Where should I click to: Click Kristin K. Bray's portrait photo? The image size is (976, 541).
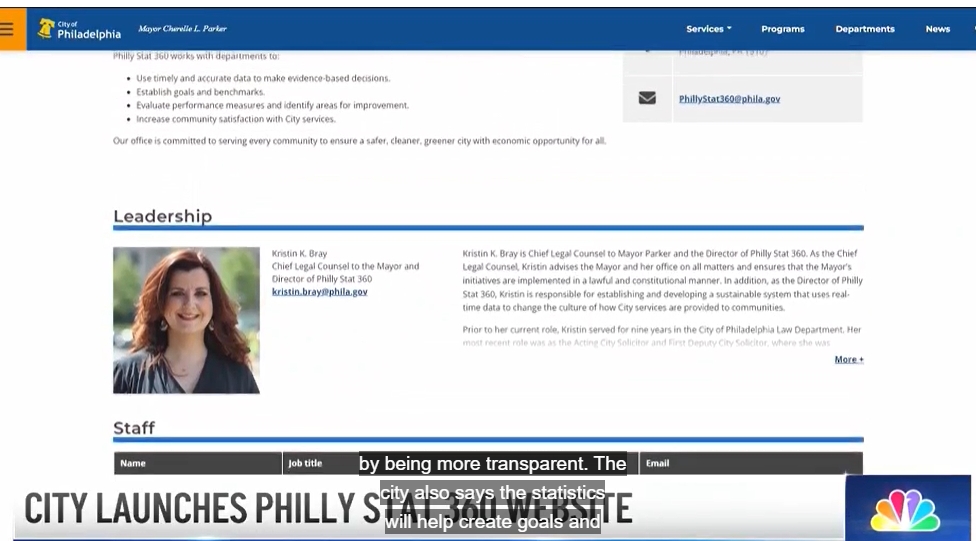click(186, 320)
